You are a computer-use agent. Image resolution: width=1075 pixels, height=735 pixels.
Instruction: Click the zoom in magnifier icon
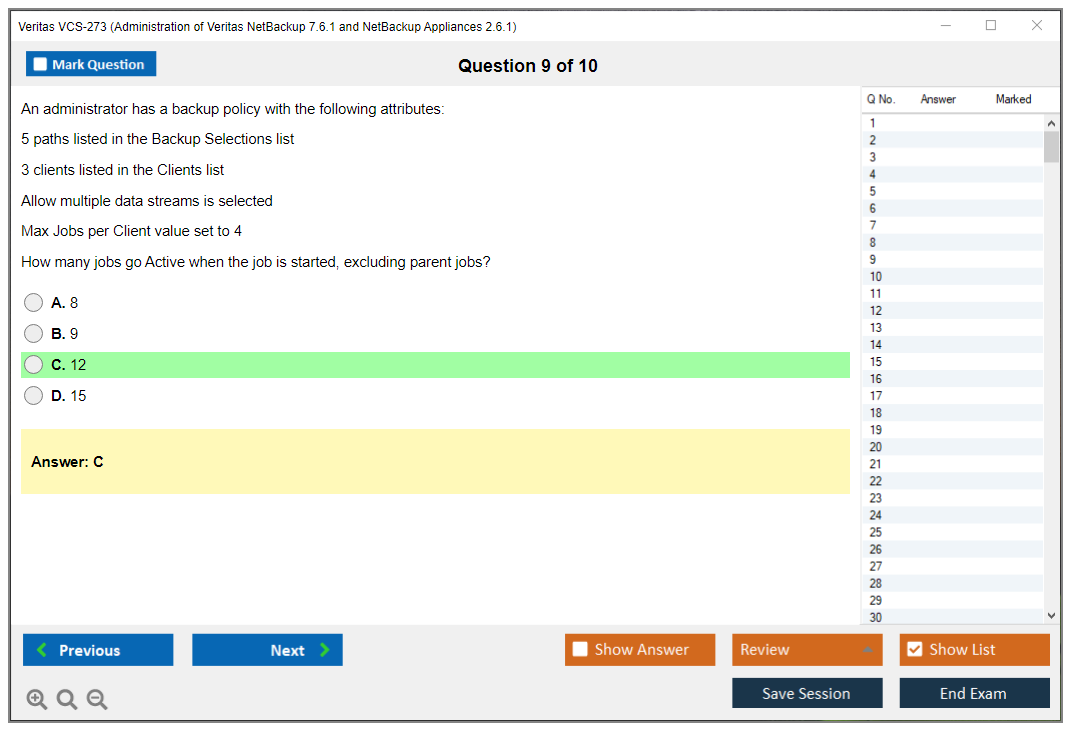tap(36, 700)
